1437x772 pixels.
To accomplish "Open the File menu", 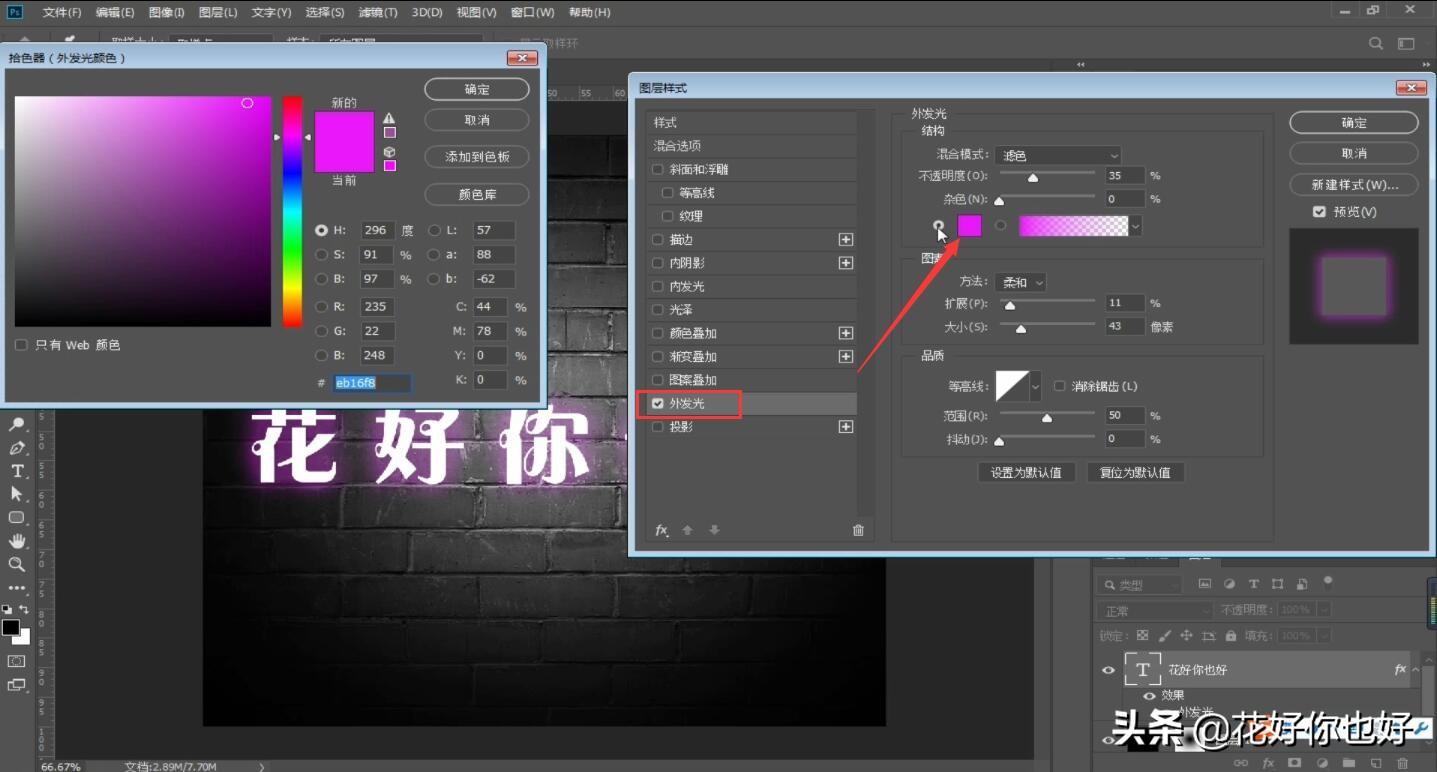I will 62,13.
